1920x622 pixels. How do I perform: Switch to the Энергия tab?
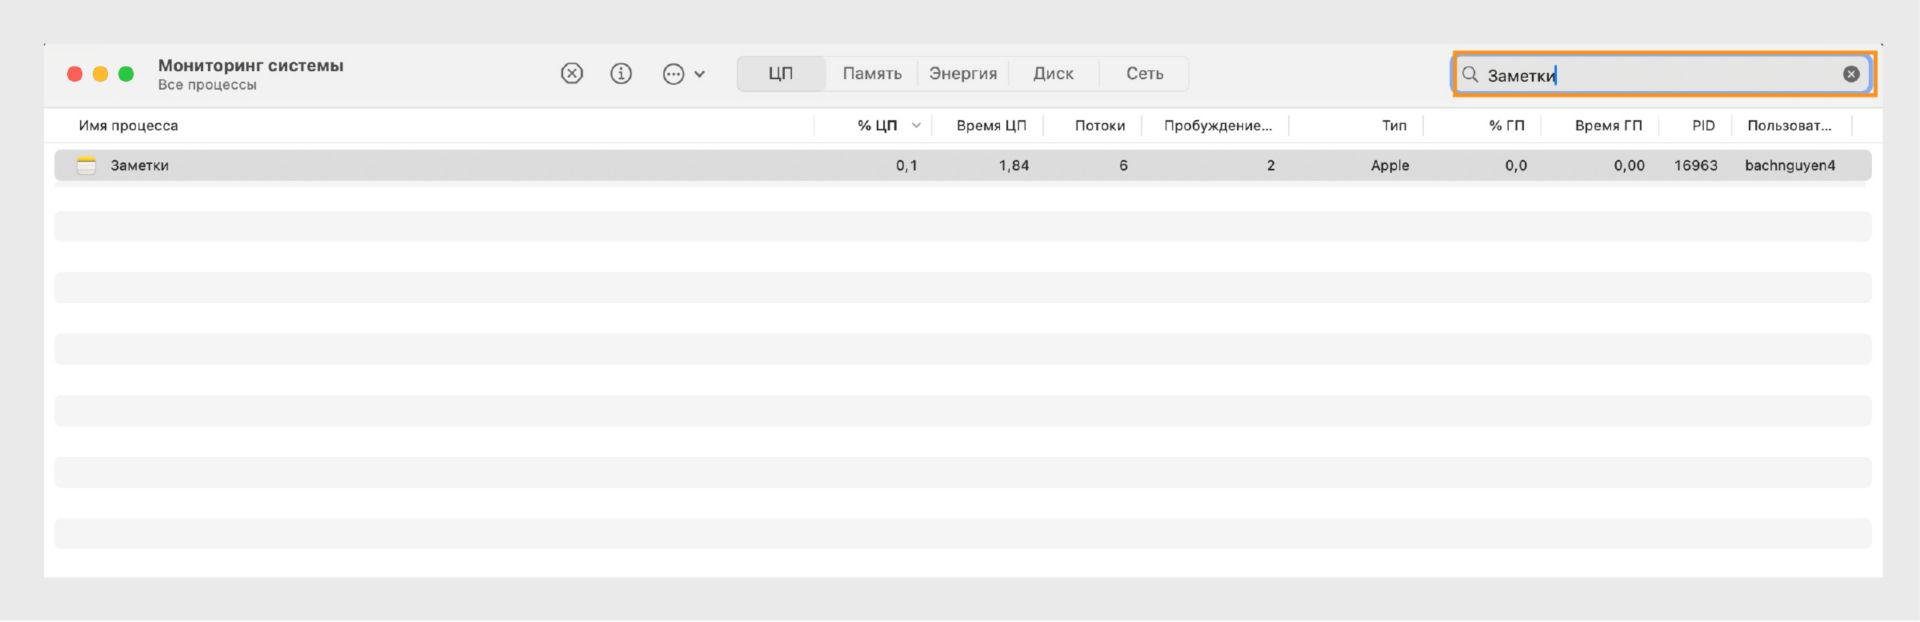point(963,74)
